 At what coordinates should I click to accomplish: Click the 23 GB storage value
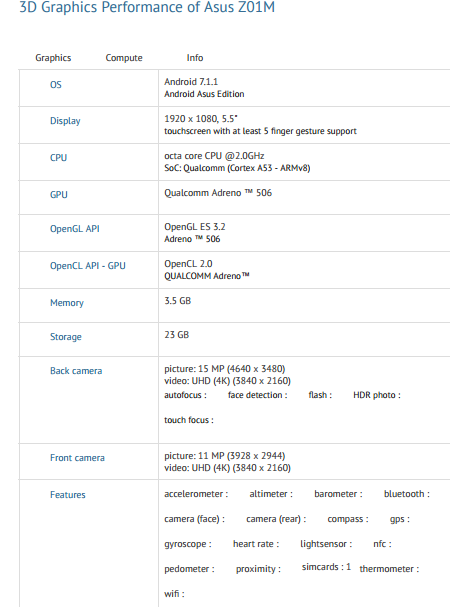(177, 334)
